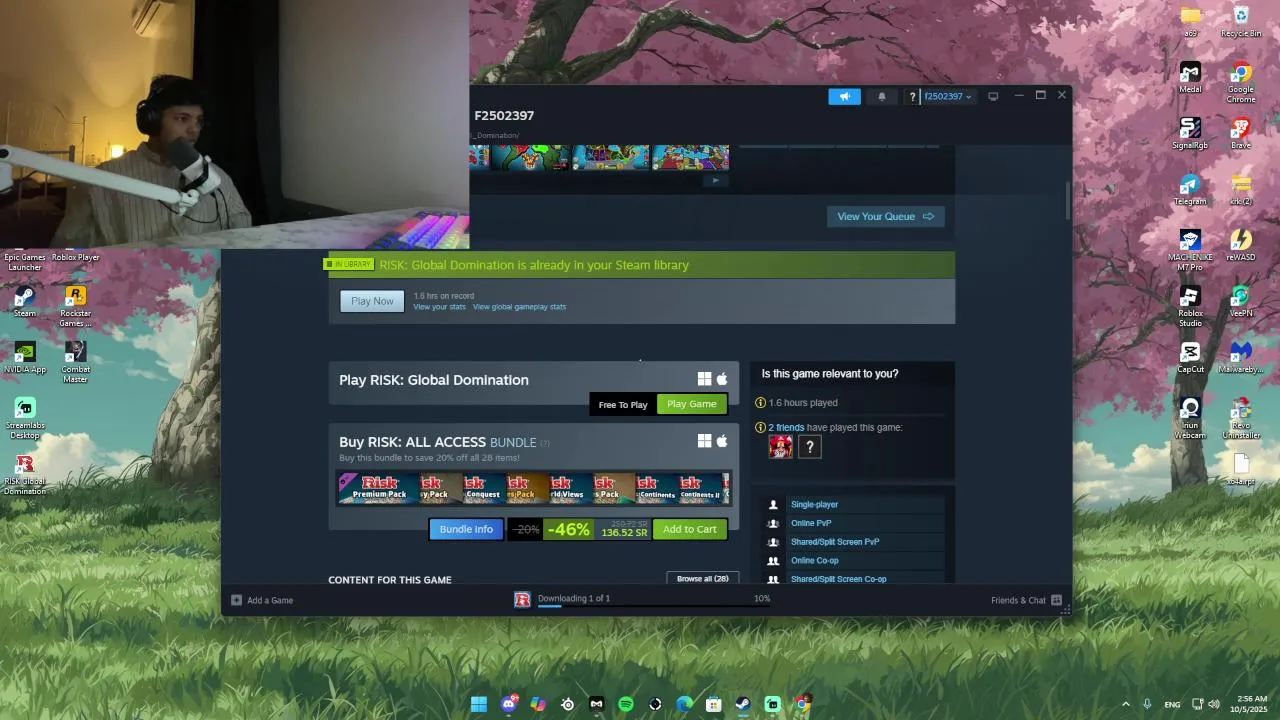Click View Your Queue button
The width and height of the screenshot is (1280, 720).
885,216
